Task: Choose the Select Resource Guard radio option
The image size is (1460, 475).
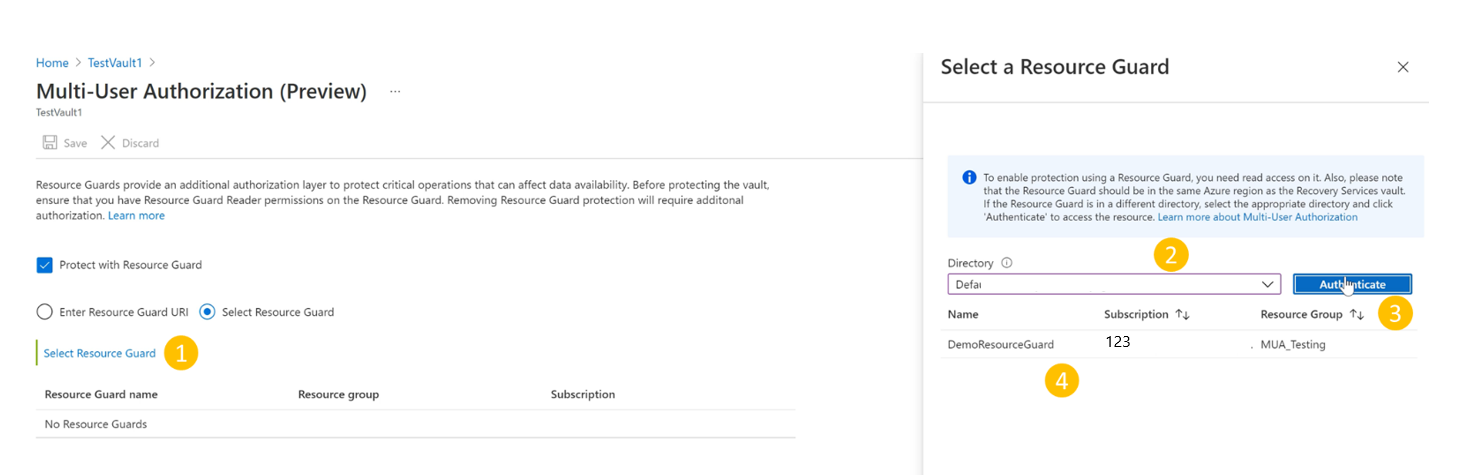Action: [x=208, y=312]
